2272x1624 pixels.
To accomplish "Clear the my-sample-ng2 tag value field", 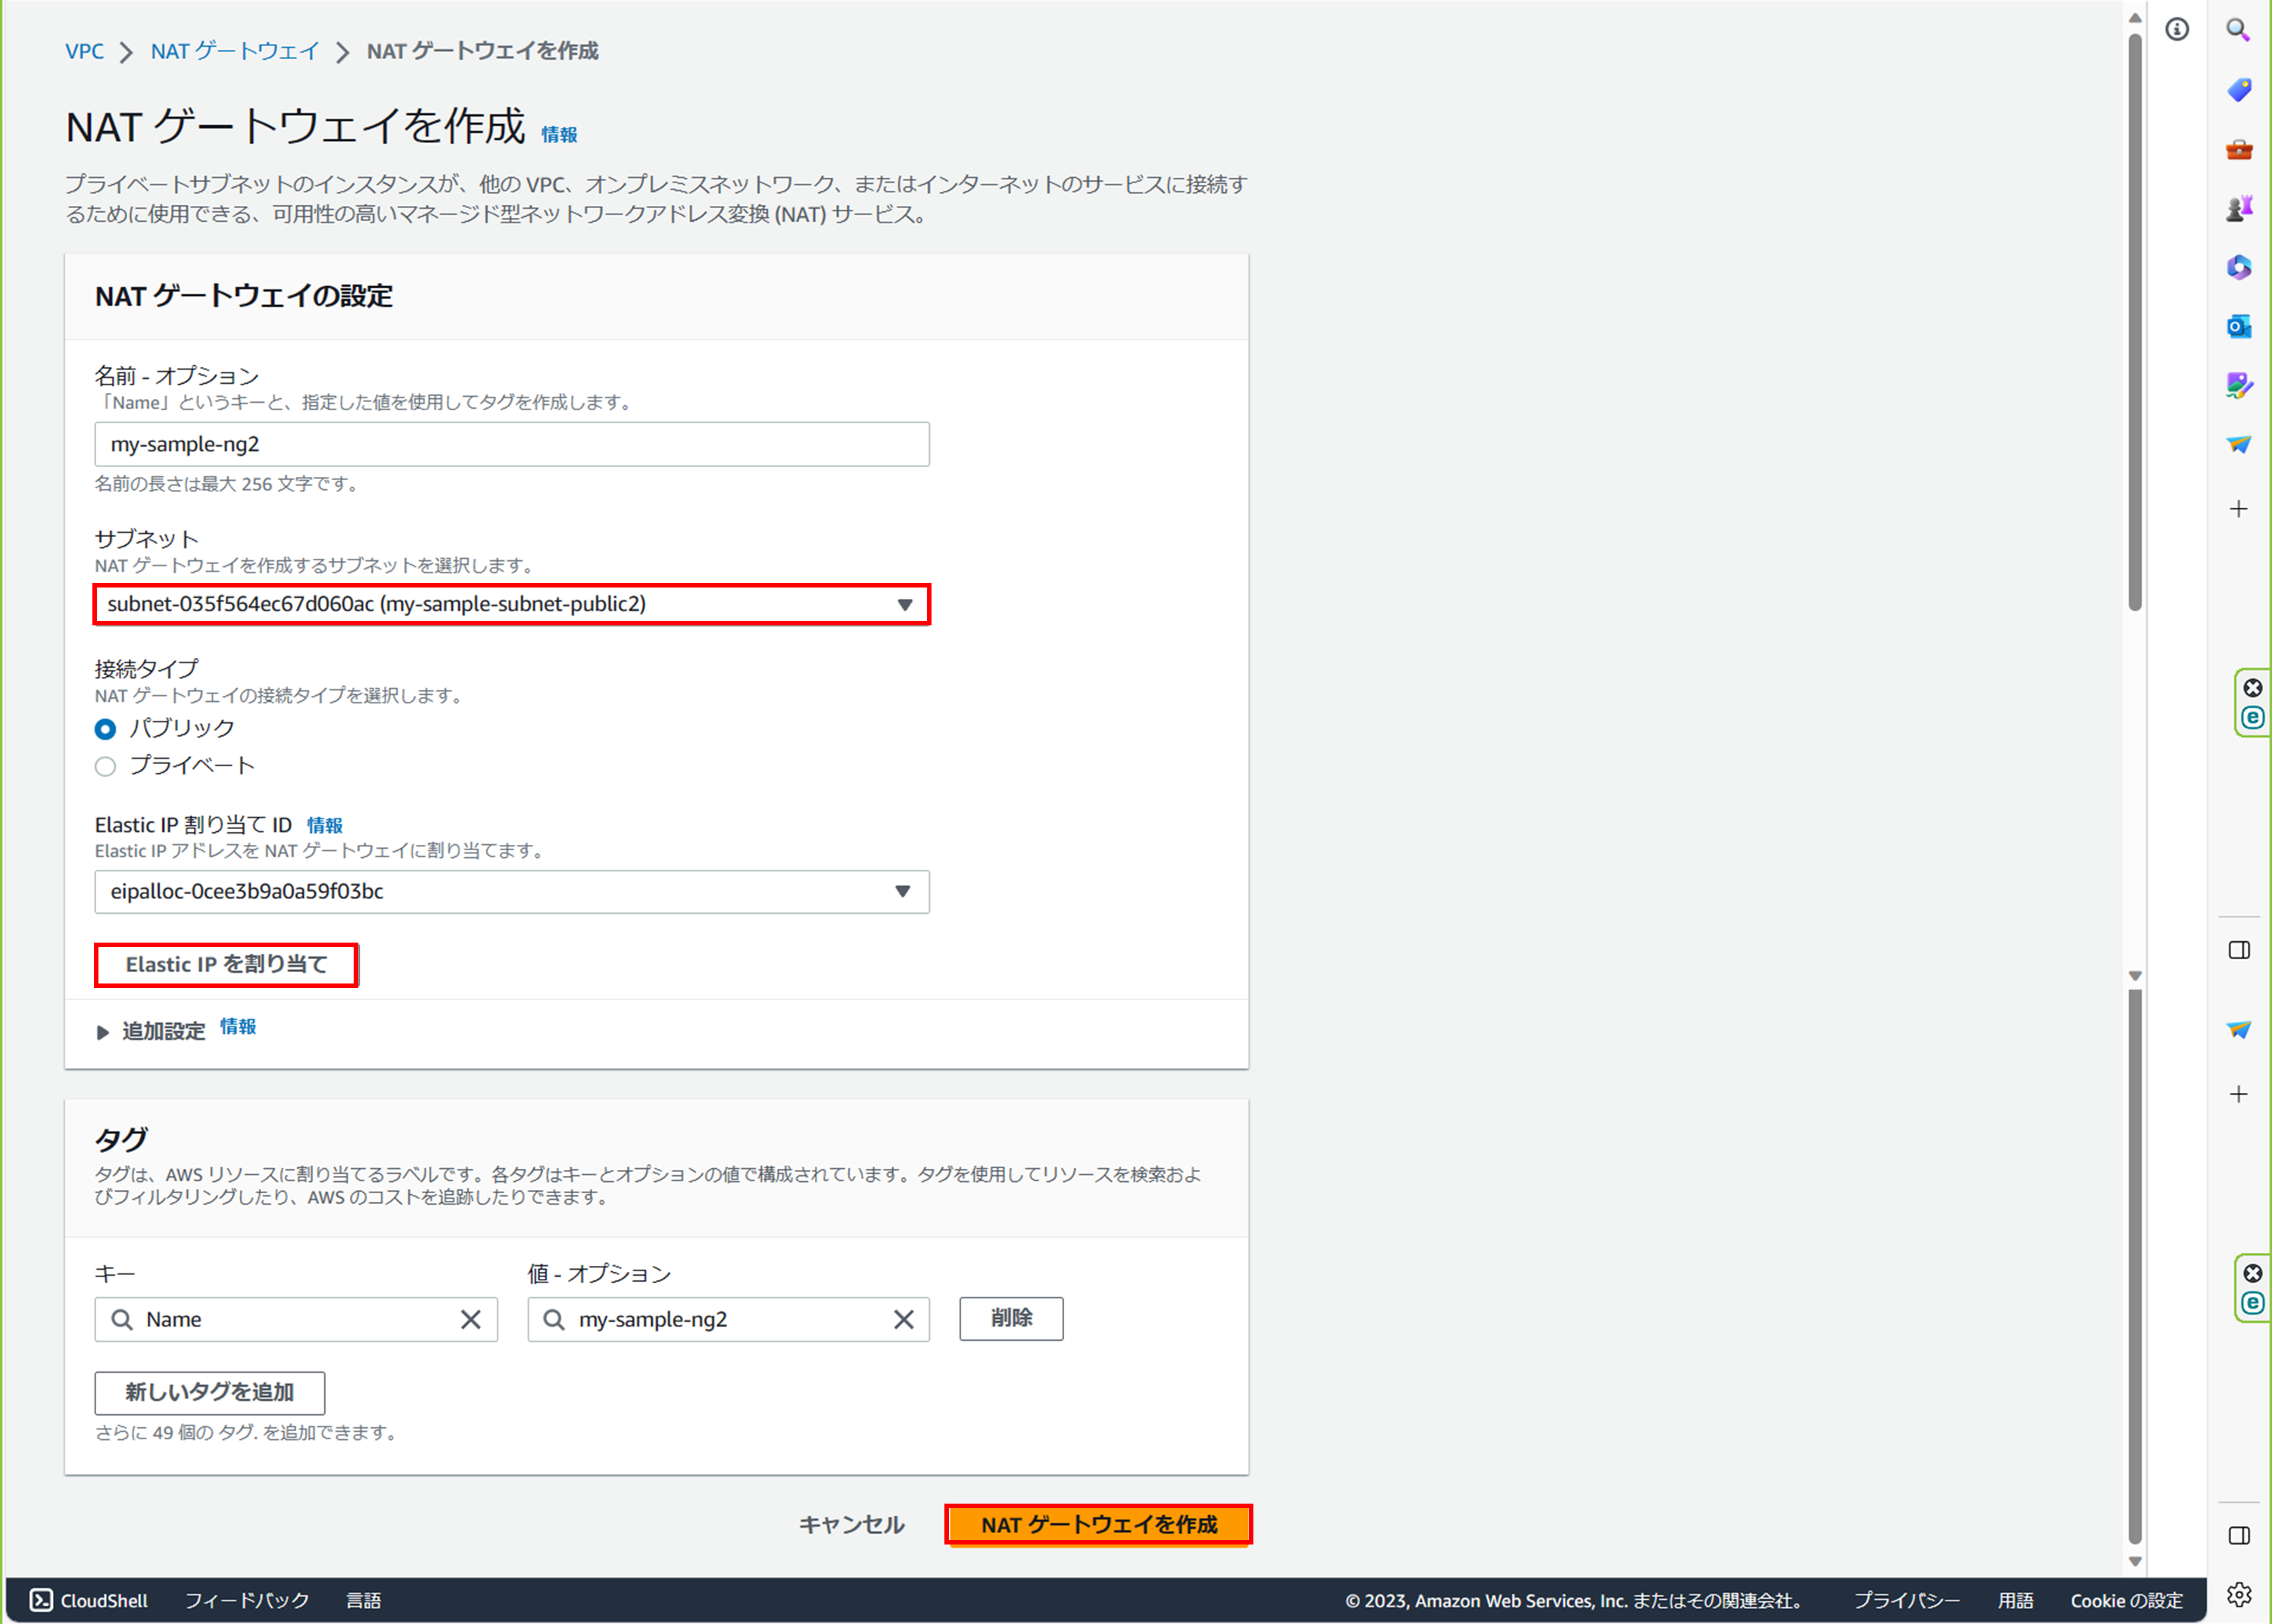I will (x=903, y=1319).
